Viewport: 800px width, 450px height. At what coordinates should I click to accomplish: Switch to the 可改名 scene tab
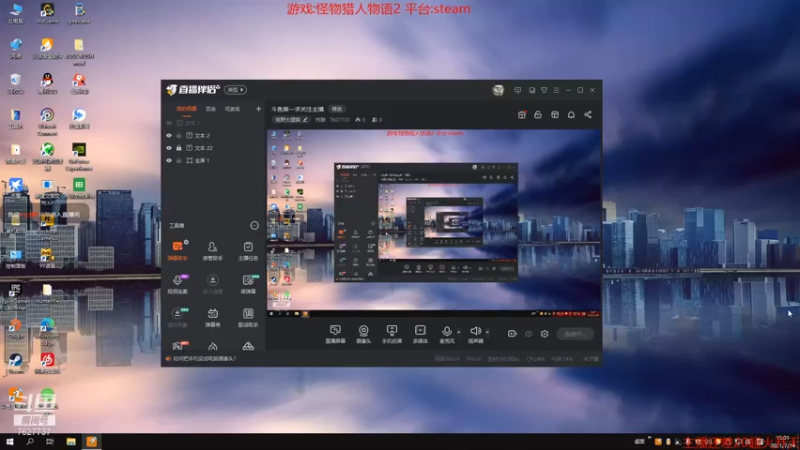click(232, 109)
